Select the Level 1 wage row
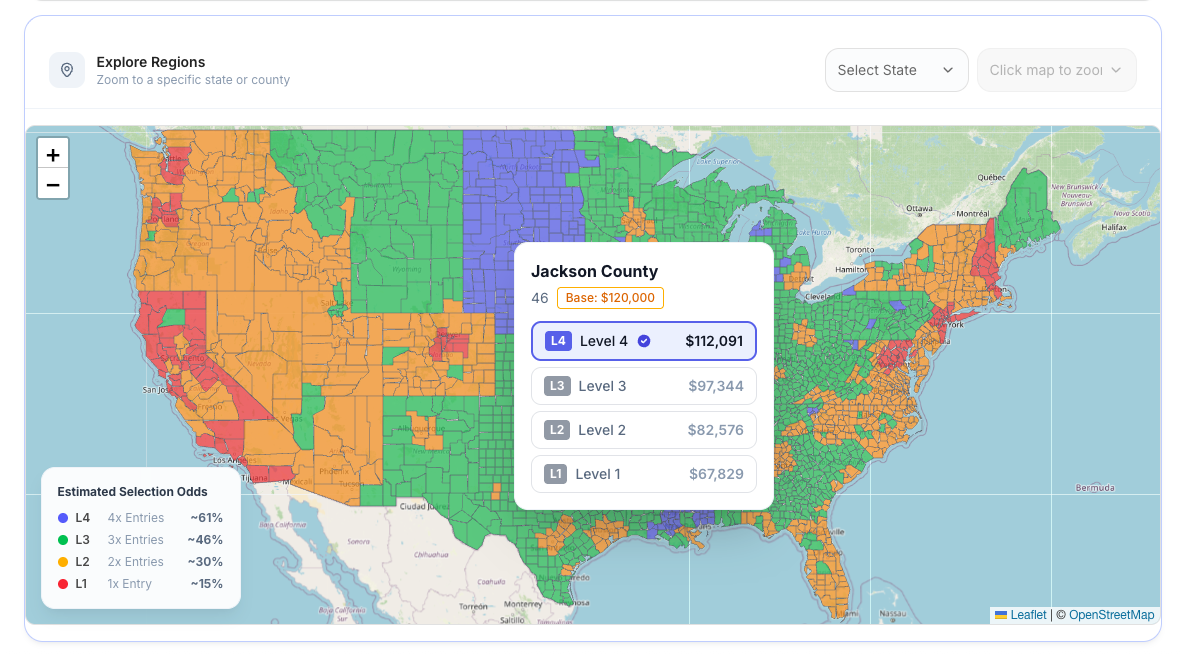 coord(643,474)
